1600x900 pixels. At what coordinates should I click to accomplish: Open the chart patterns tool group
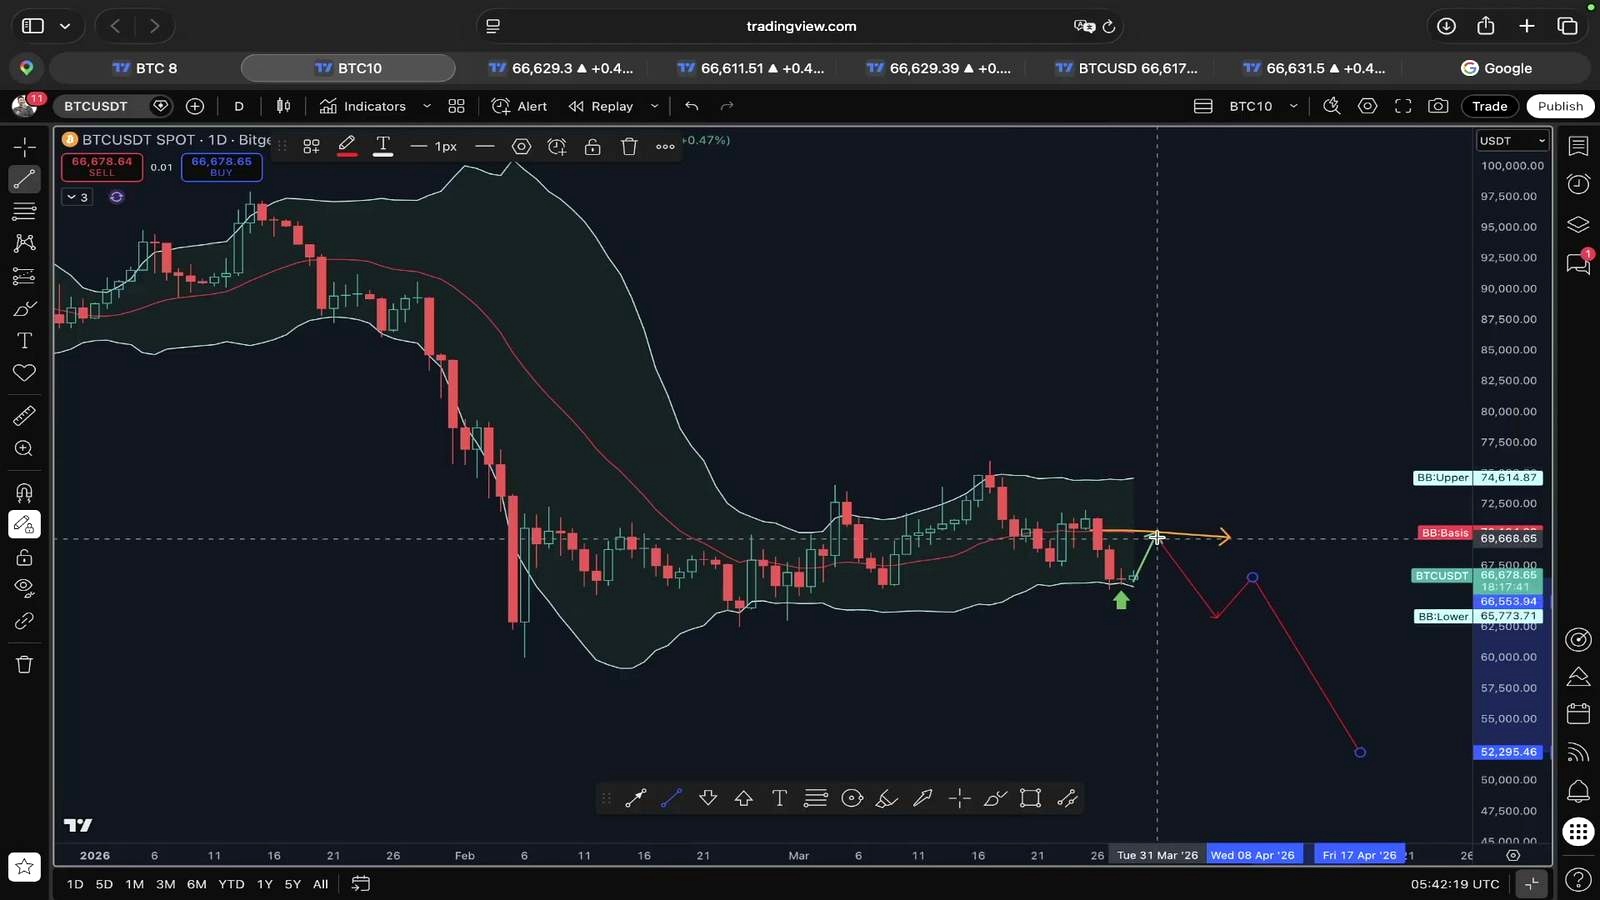click(24, 243)
